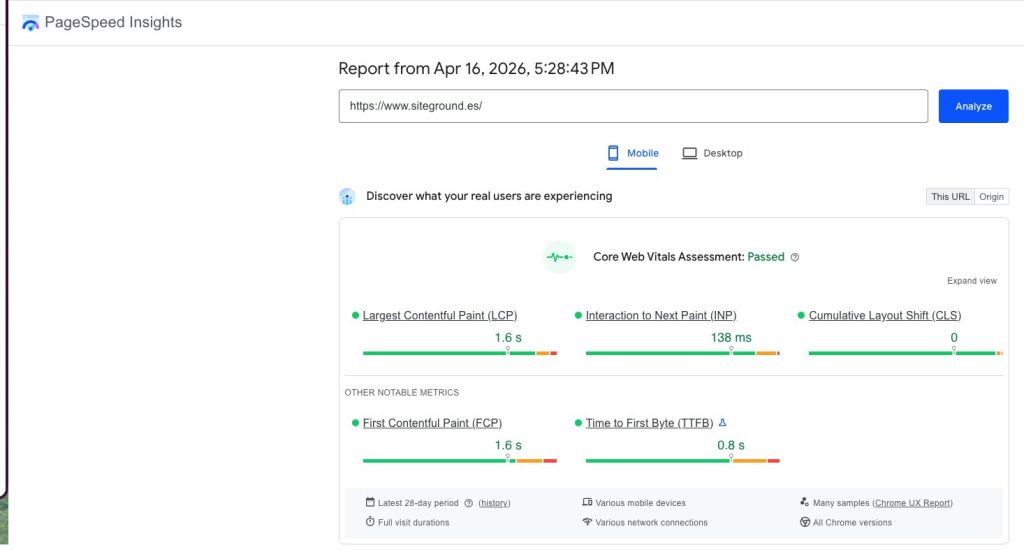Open Time to First Byte (TTFB) link
Screen dimensions: 1024x550
click(x=649, y=423)
